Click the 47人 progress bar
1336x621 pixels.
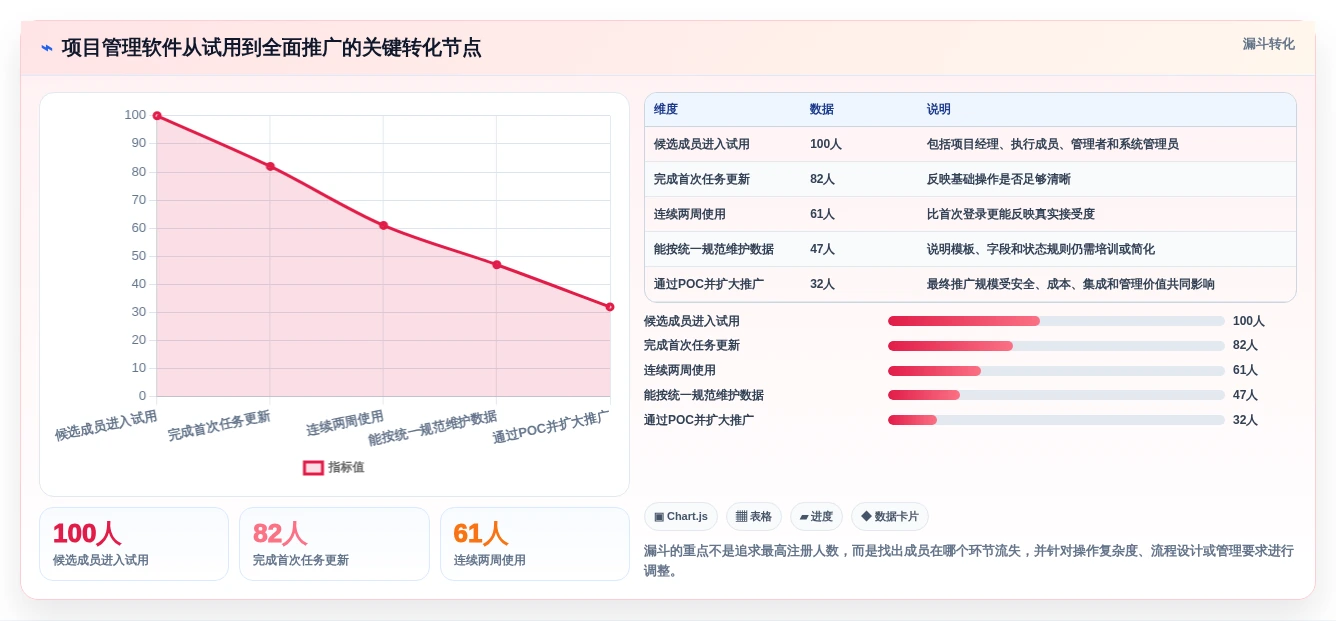(1056, 395)
